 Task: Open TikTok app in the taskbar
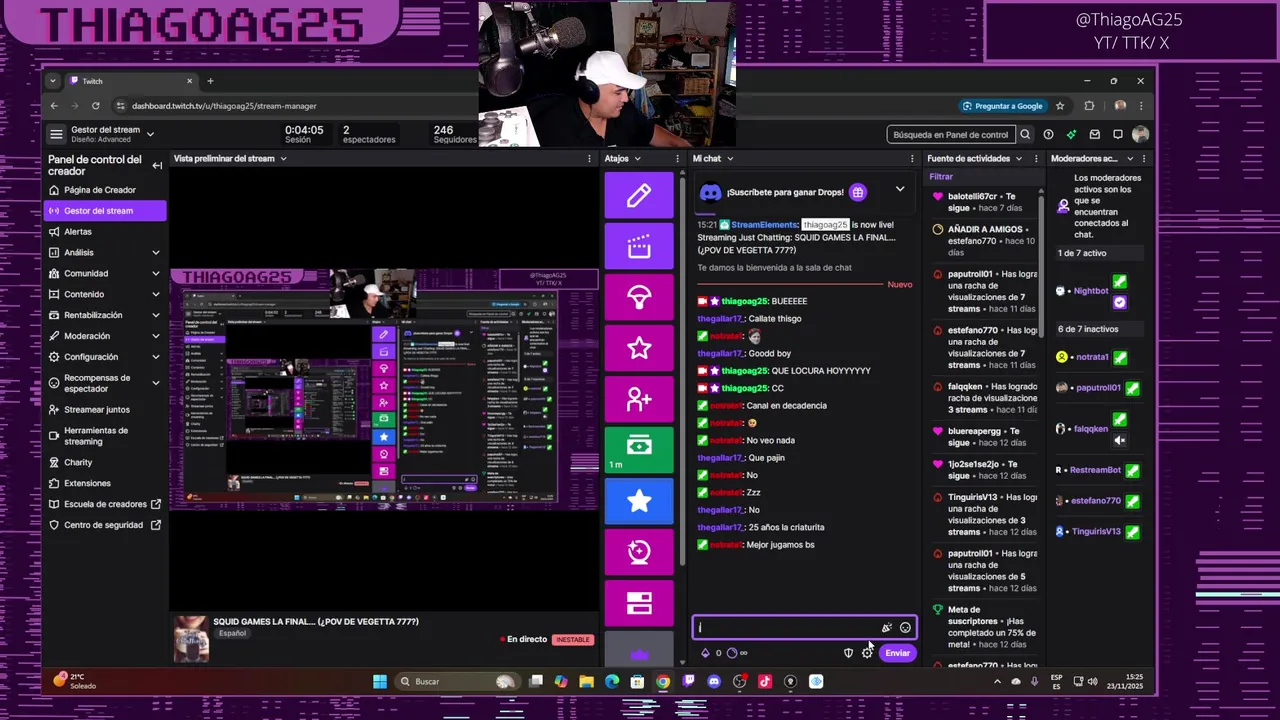(x=765, y=682)
